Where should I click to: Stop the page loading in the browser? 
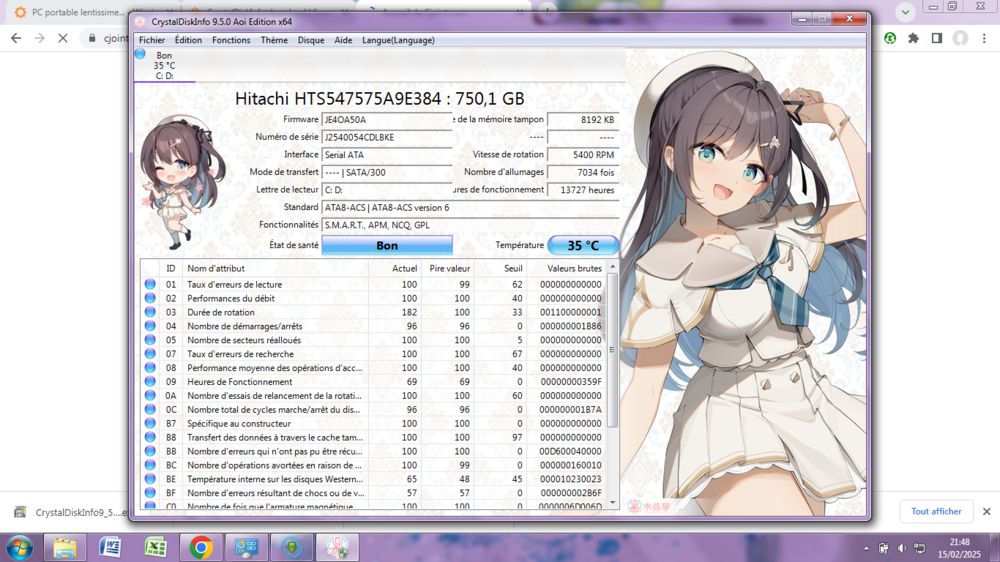tap(62, 38)
